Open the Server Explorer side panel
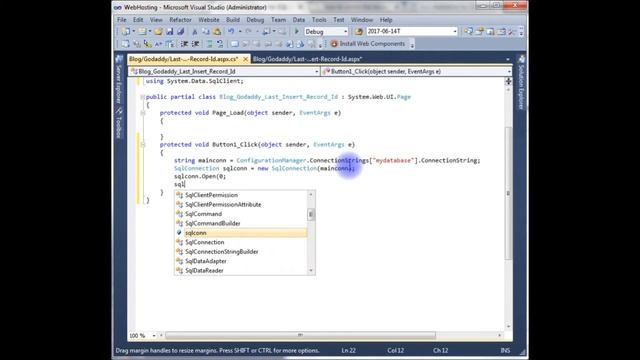Image resolution: width=640 pixels, height=360 pixels. click(x=119, y=80)
